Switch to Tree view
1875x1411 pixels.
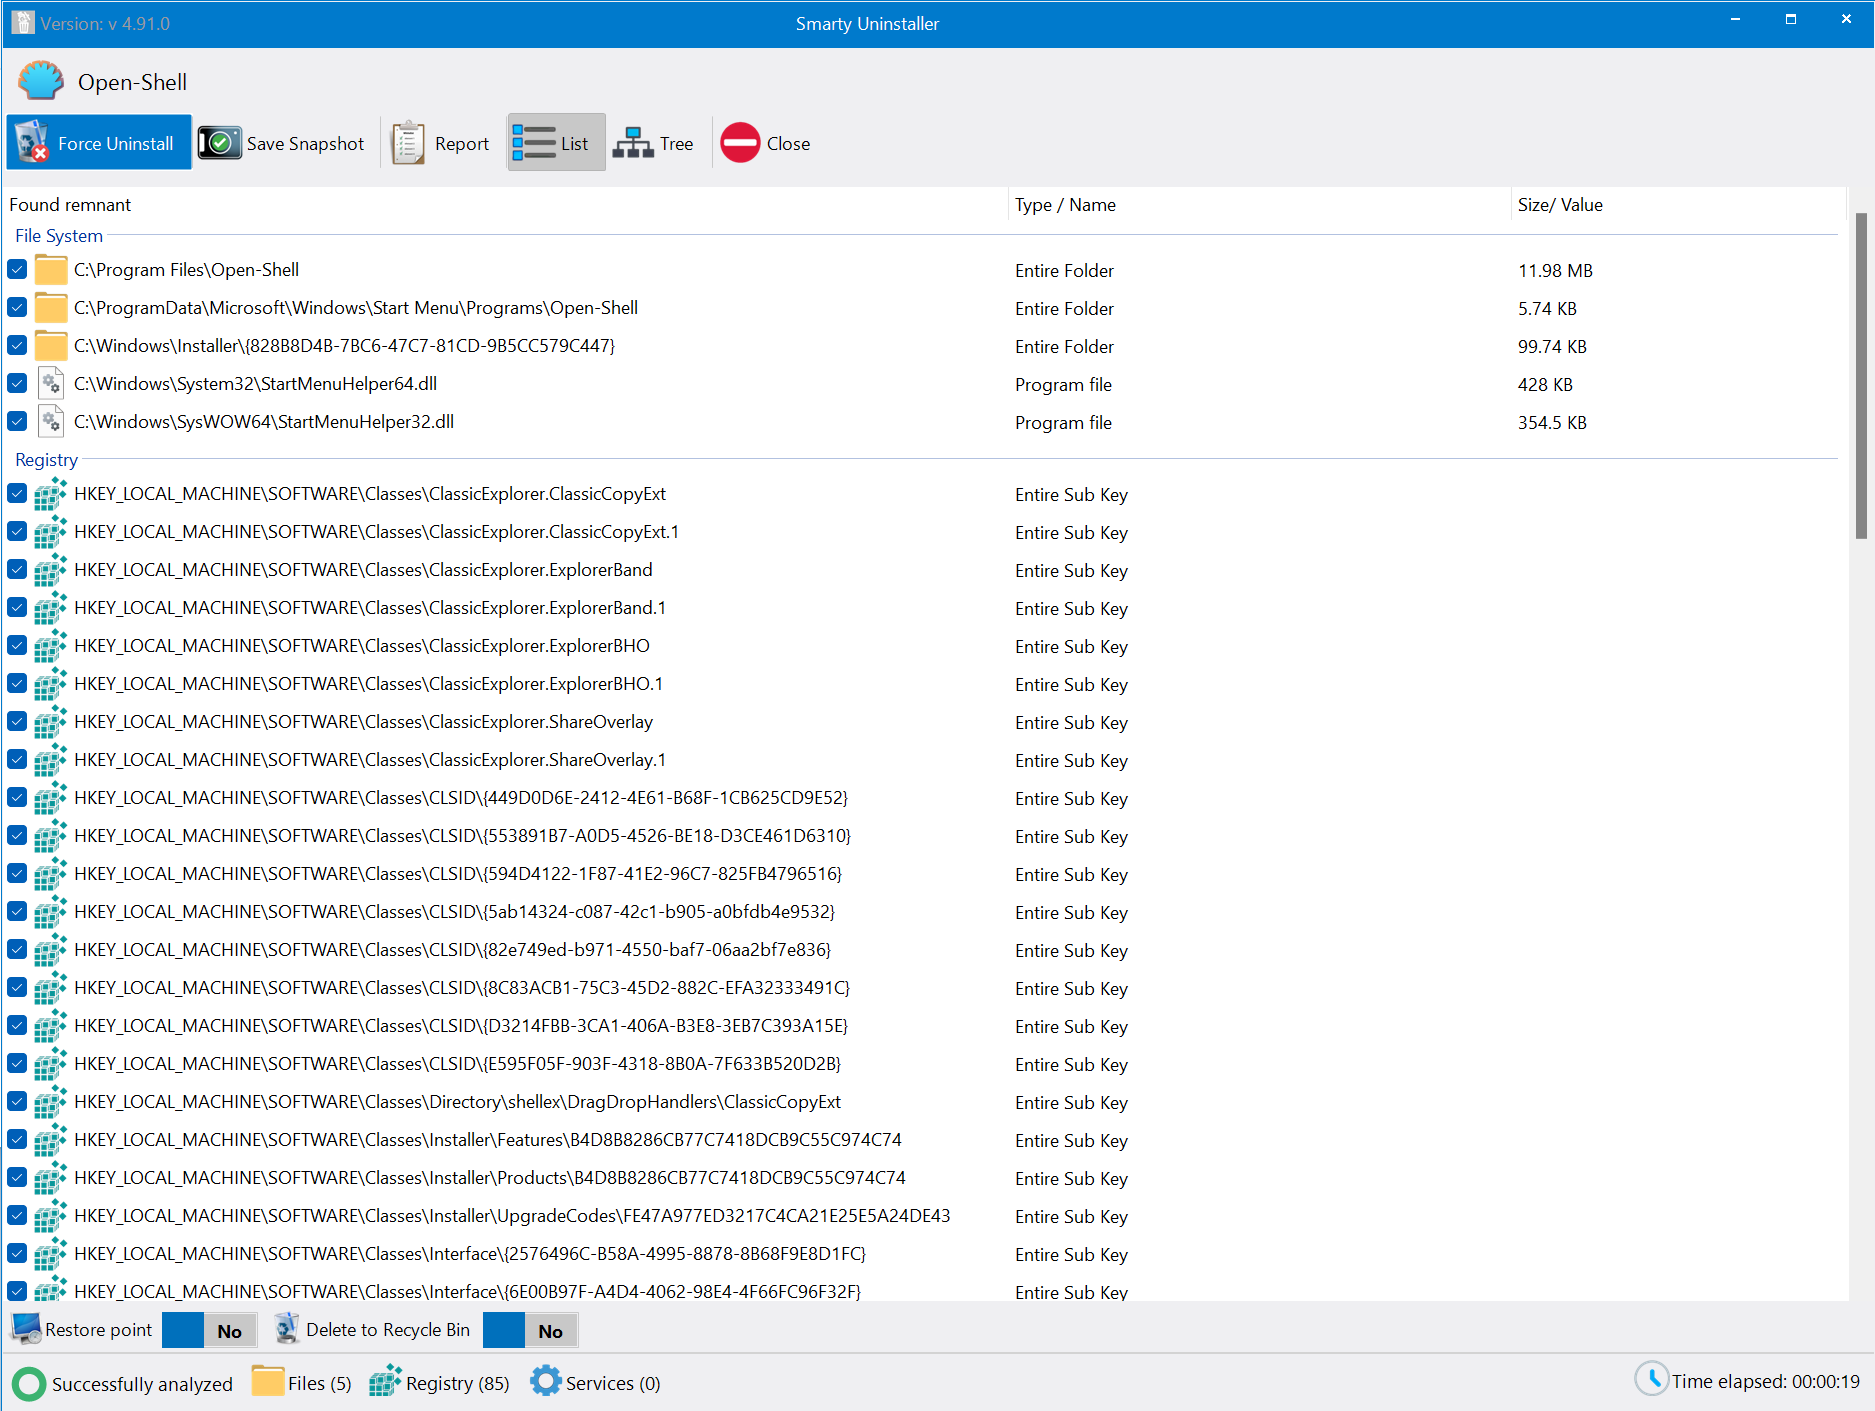click(x=653, y=143)
